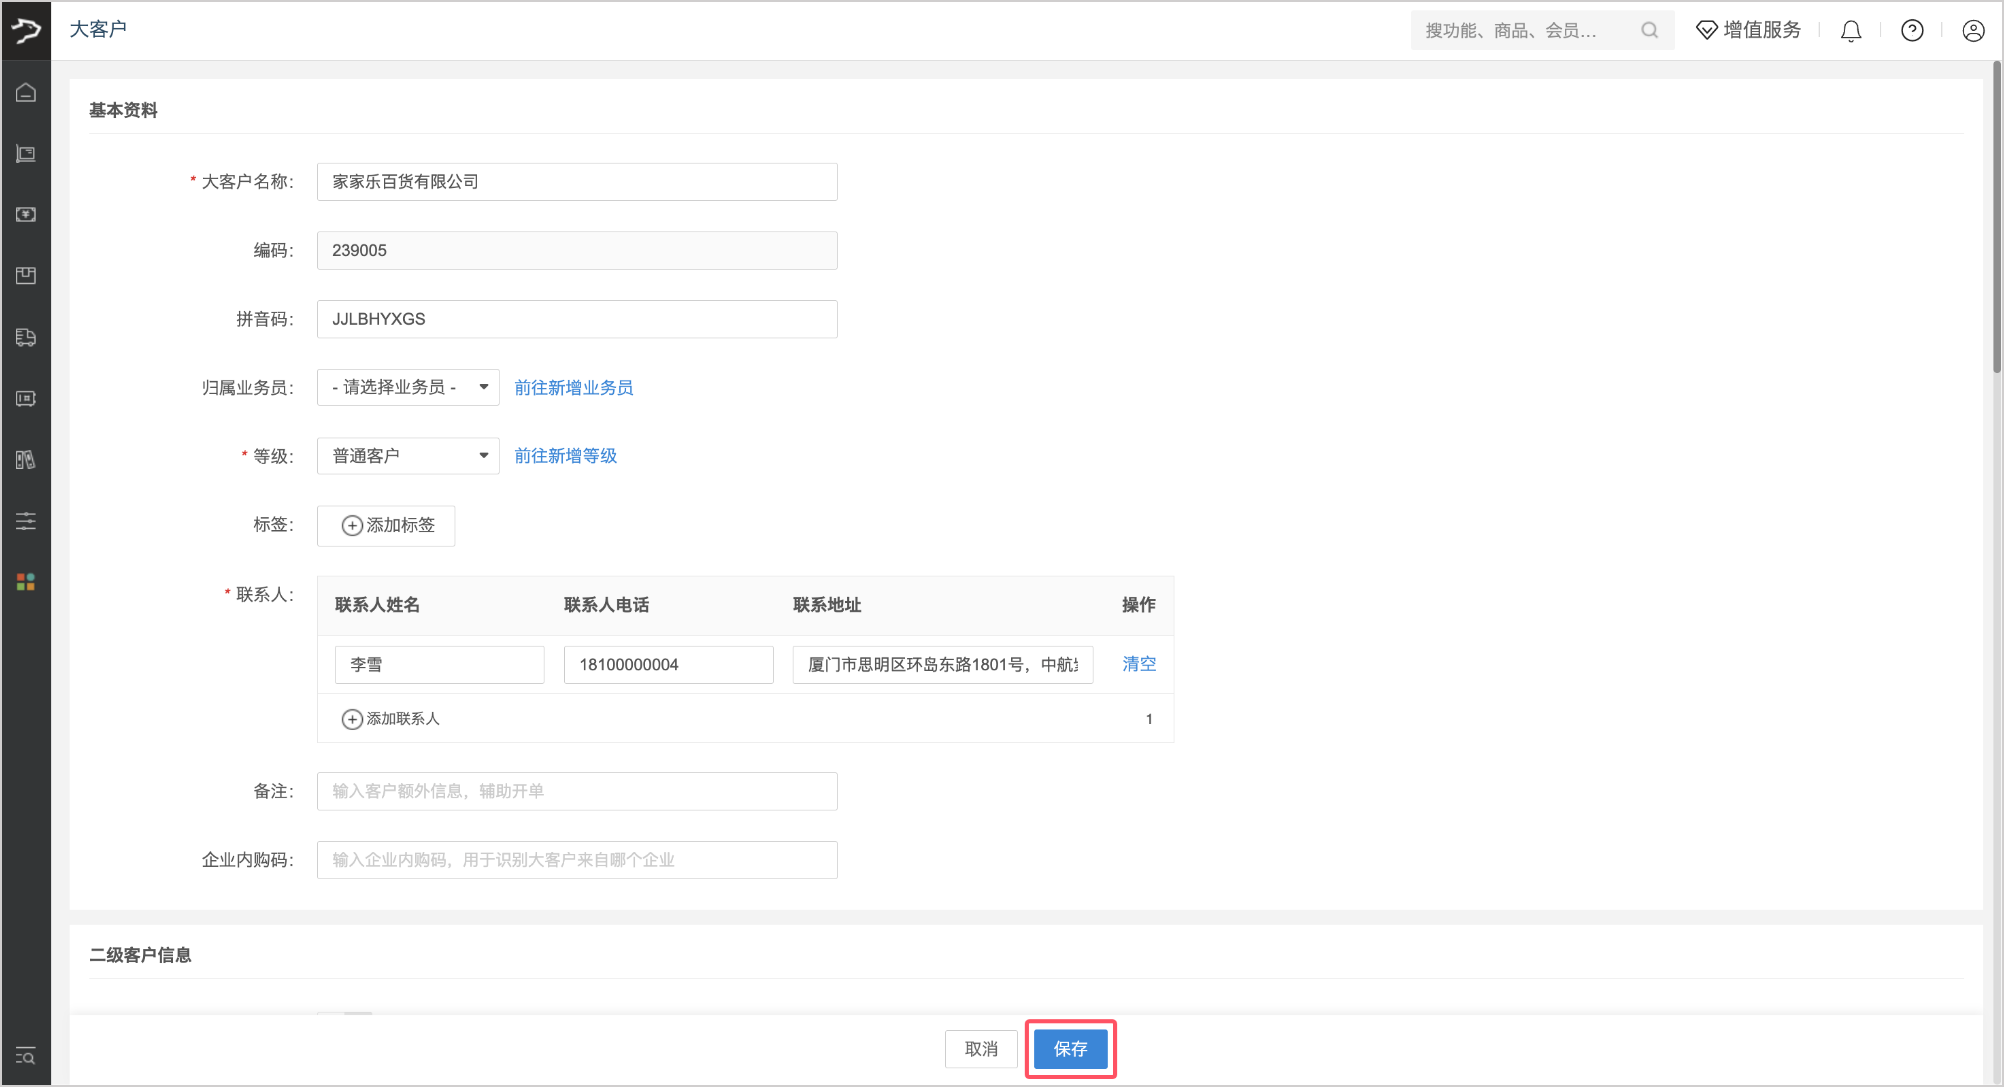Click the 备注 remarks input field
Image resolution: width=2005 pixels, height=1088 pixels.
click(x=577, y=791)
